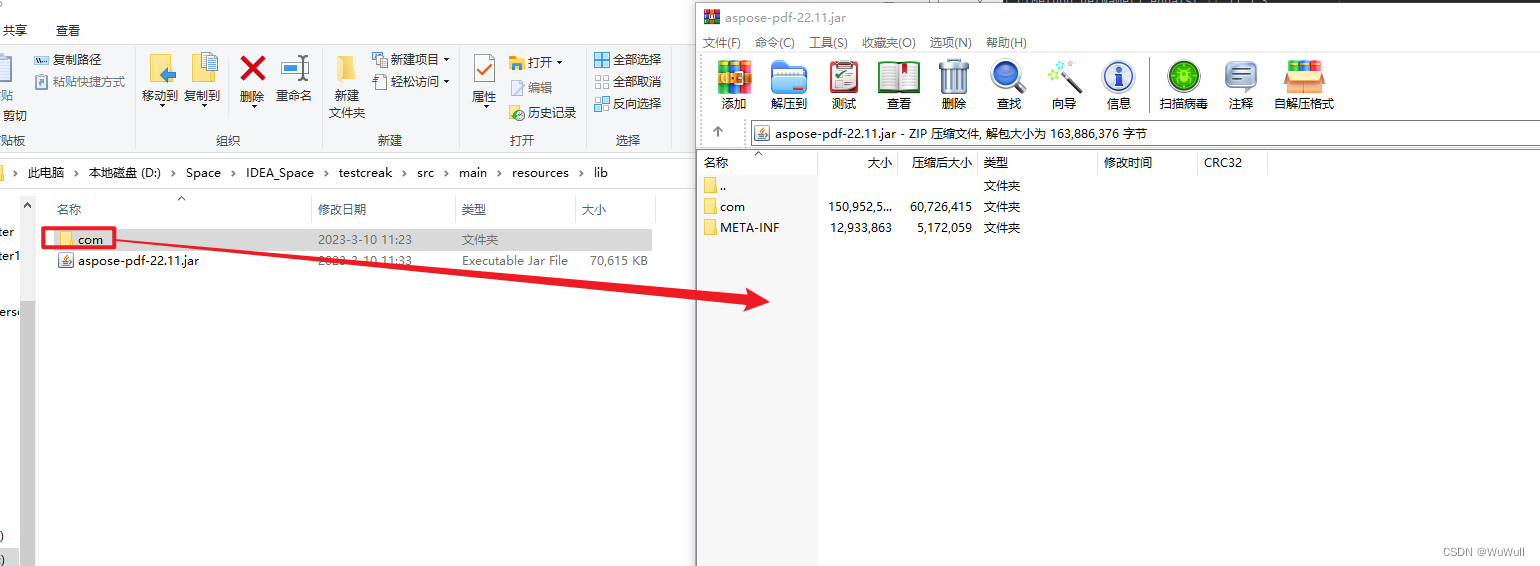Click Move to (移动到) in Explorer ribbon
Screen dimensions: 1540x566
(160, 79)
